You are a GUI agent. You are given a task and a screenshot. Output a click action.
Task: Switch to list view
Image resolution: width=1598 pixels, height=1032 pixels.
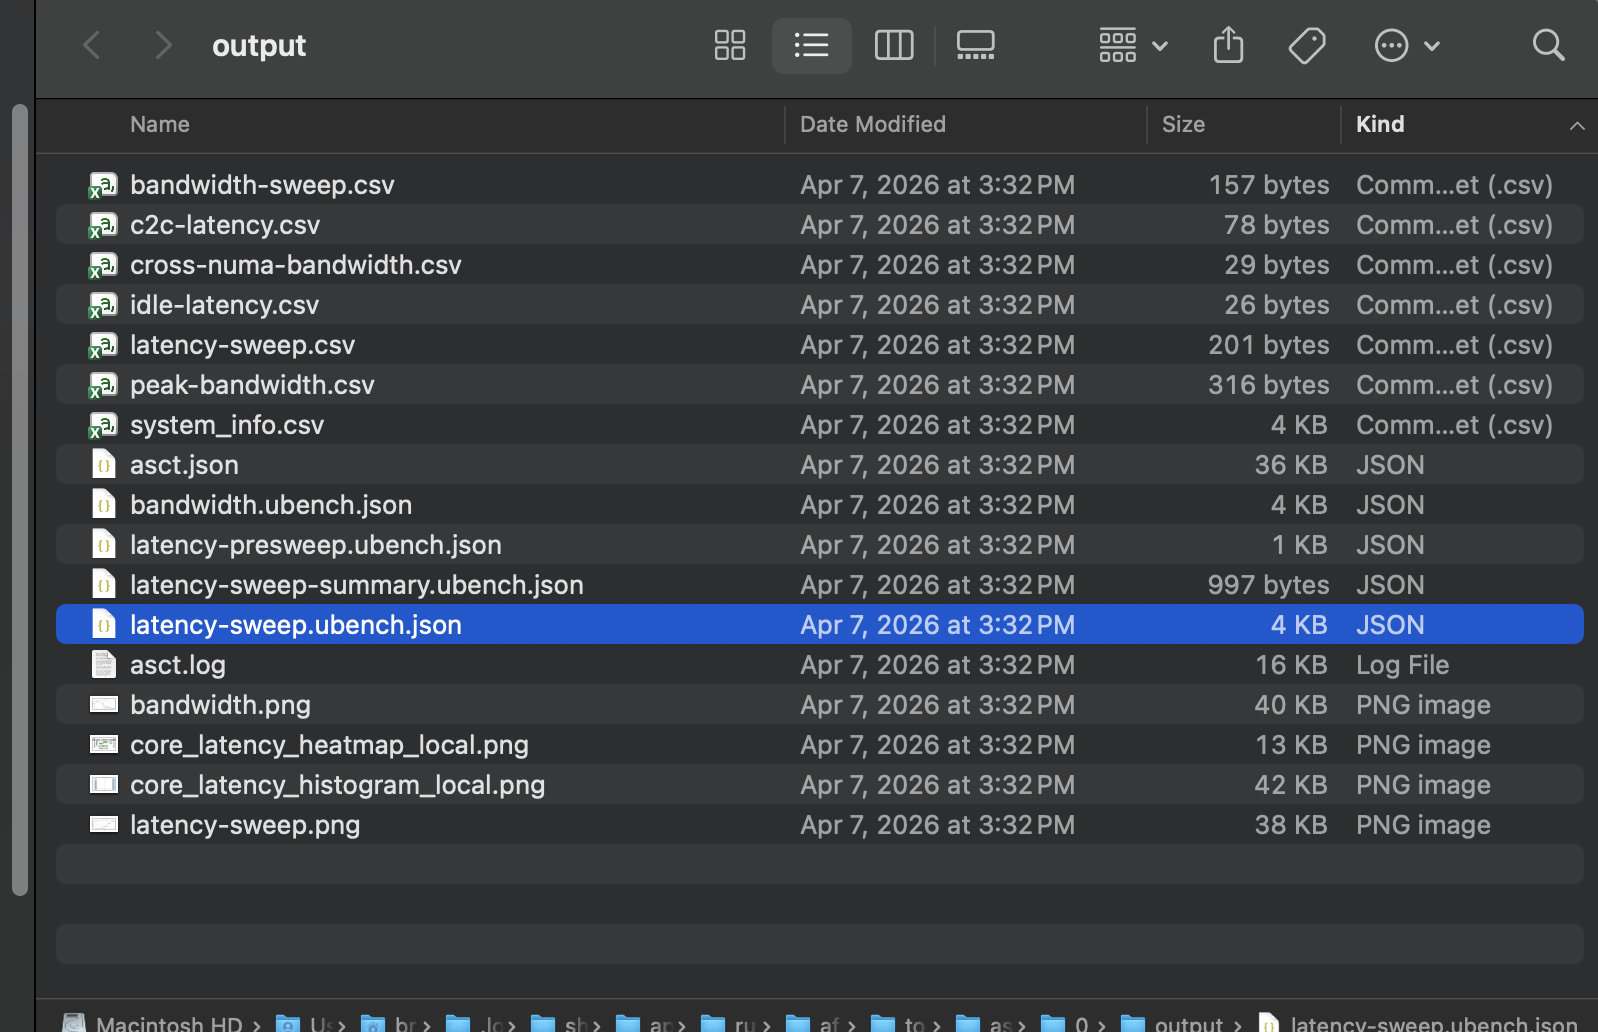pyautogui.click(x=811, y=45)
